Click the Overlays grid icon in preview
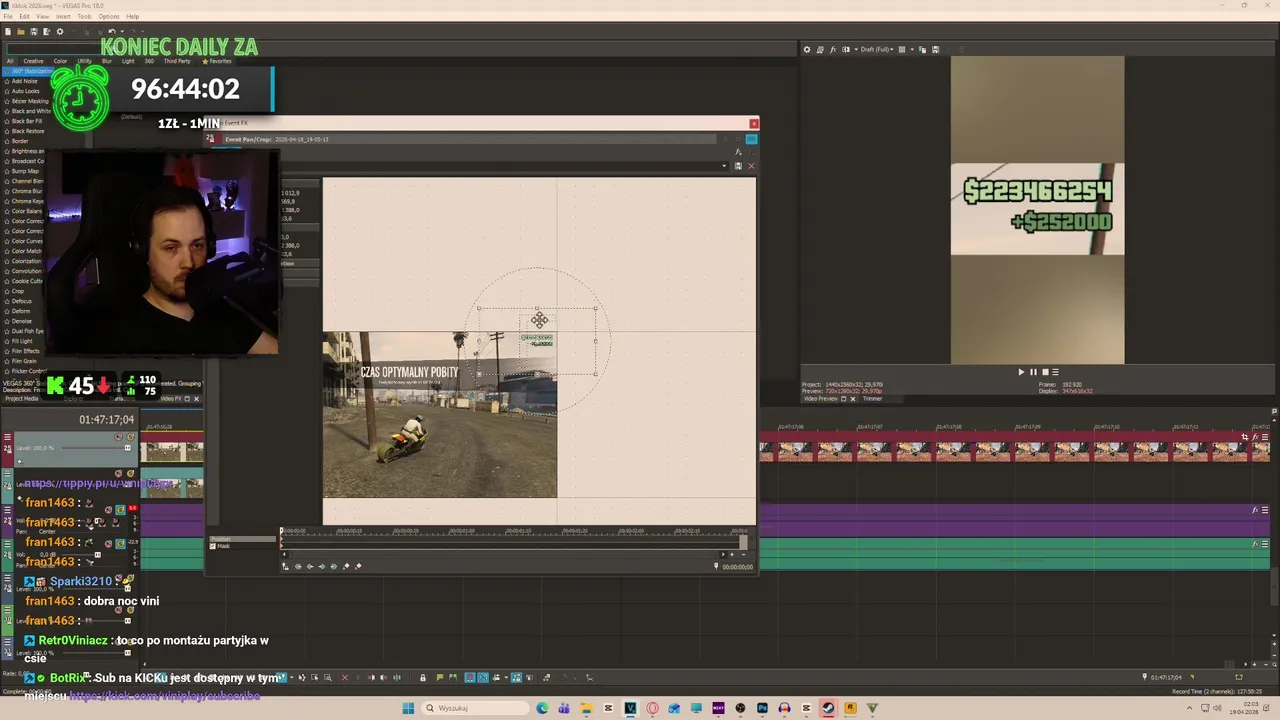This screenshot has width=1280, height=720. tap(902, 49)
